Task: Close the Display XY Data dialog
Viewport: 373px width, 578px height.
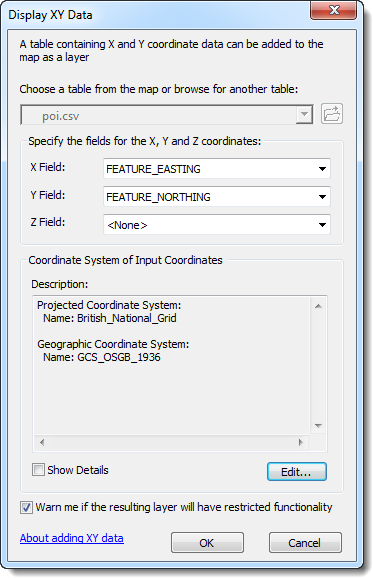Action: coord(334,10)
